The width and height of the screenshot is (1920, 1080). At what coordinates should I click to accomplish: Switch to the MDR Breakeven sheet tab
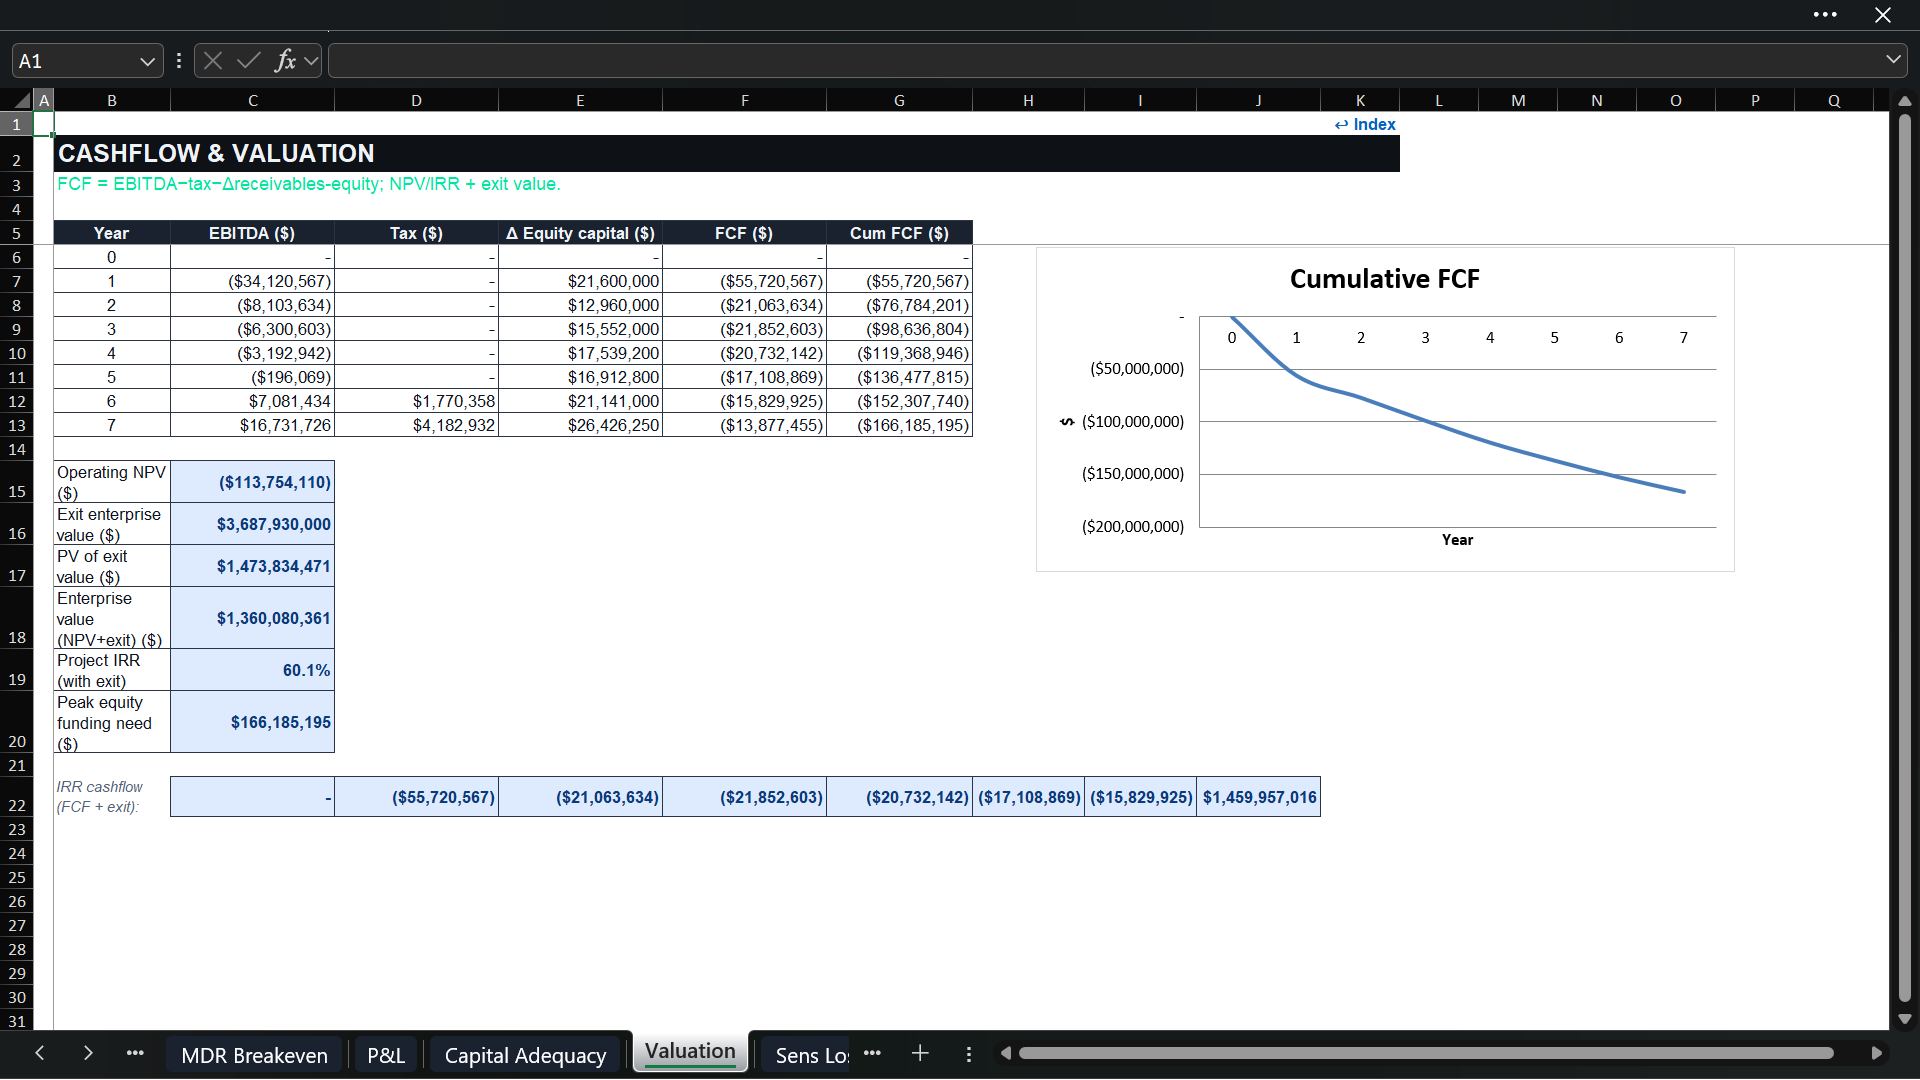(254, 1055)
